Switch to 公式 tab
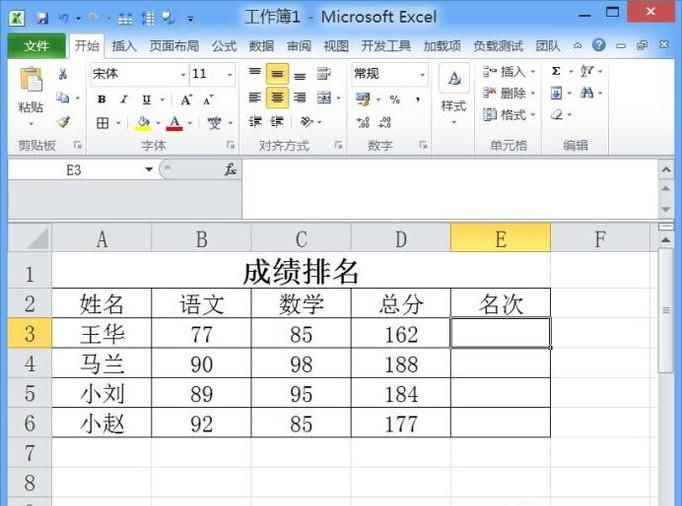 (x=224, y=46)
